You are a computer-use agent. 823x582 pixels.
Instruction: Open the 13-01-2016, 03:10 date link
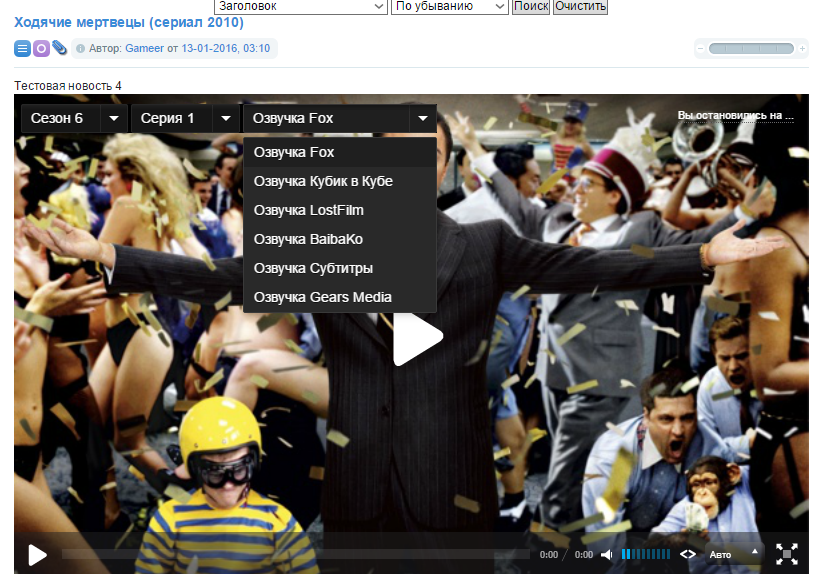point(226,48)
